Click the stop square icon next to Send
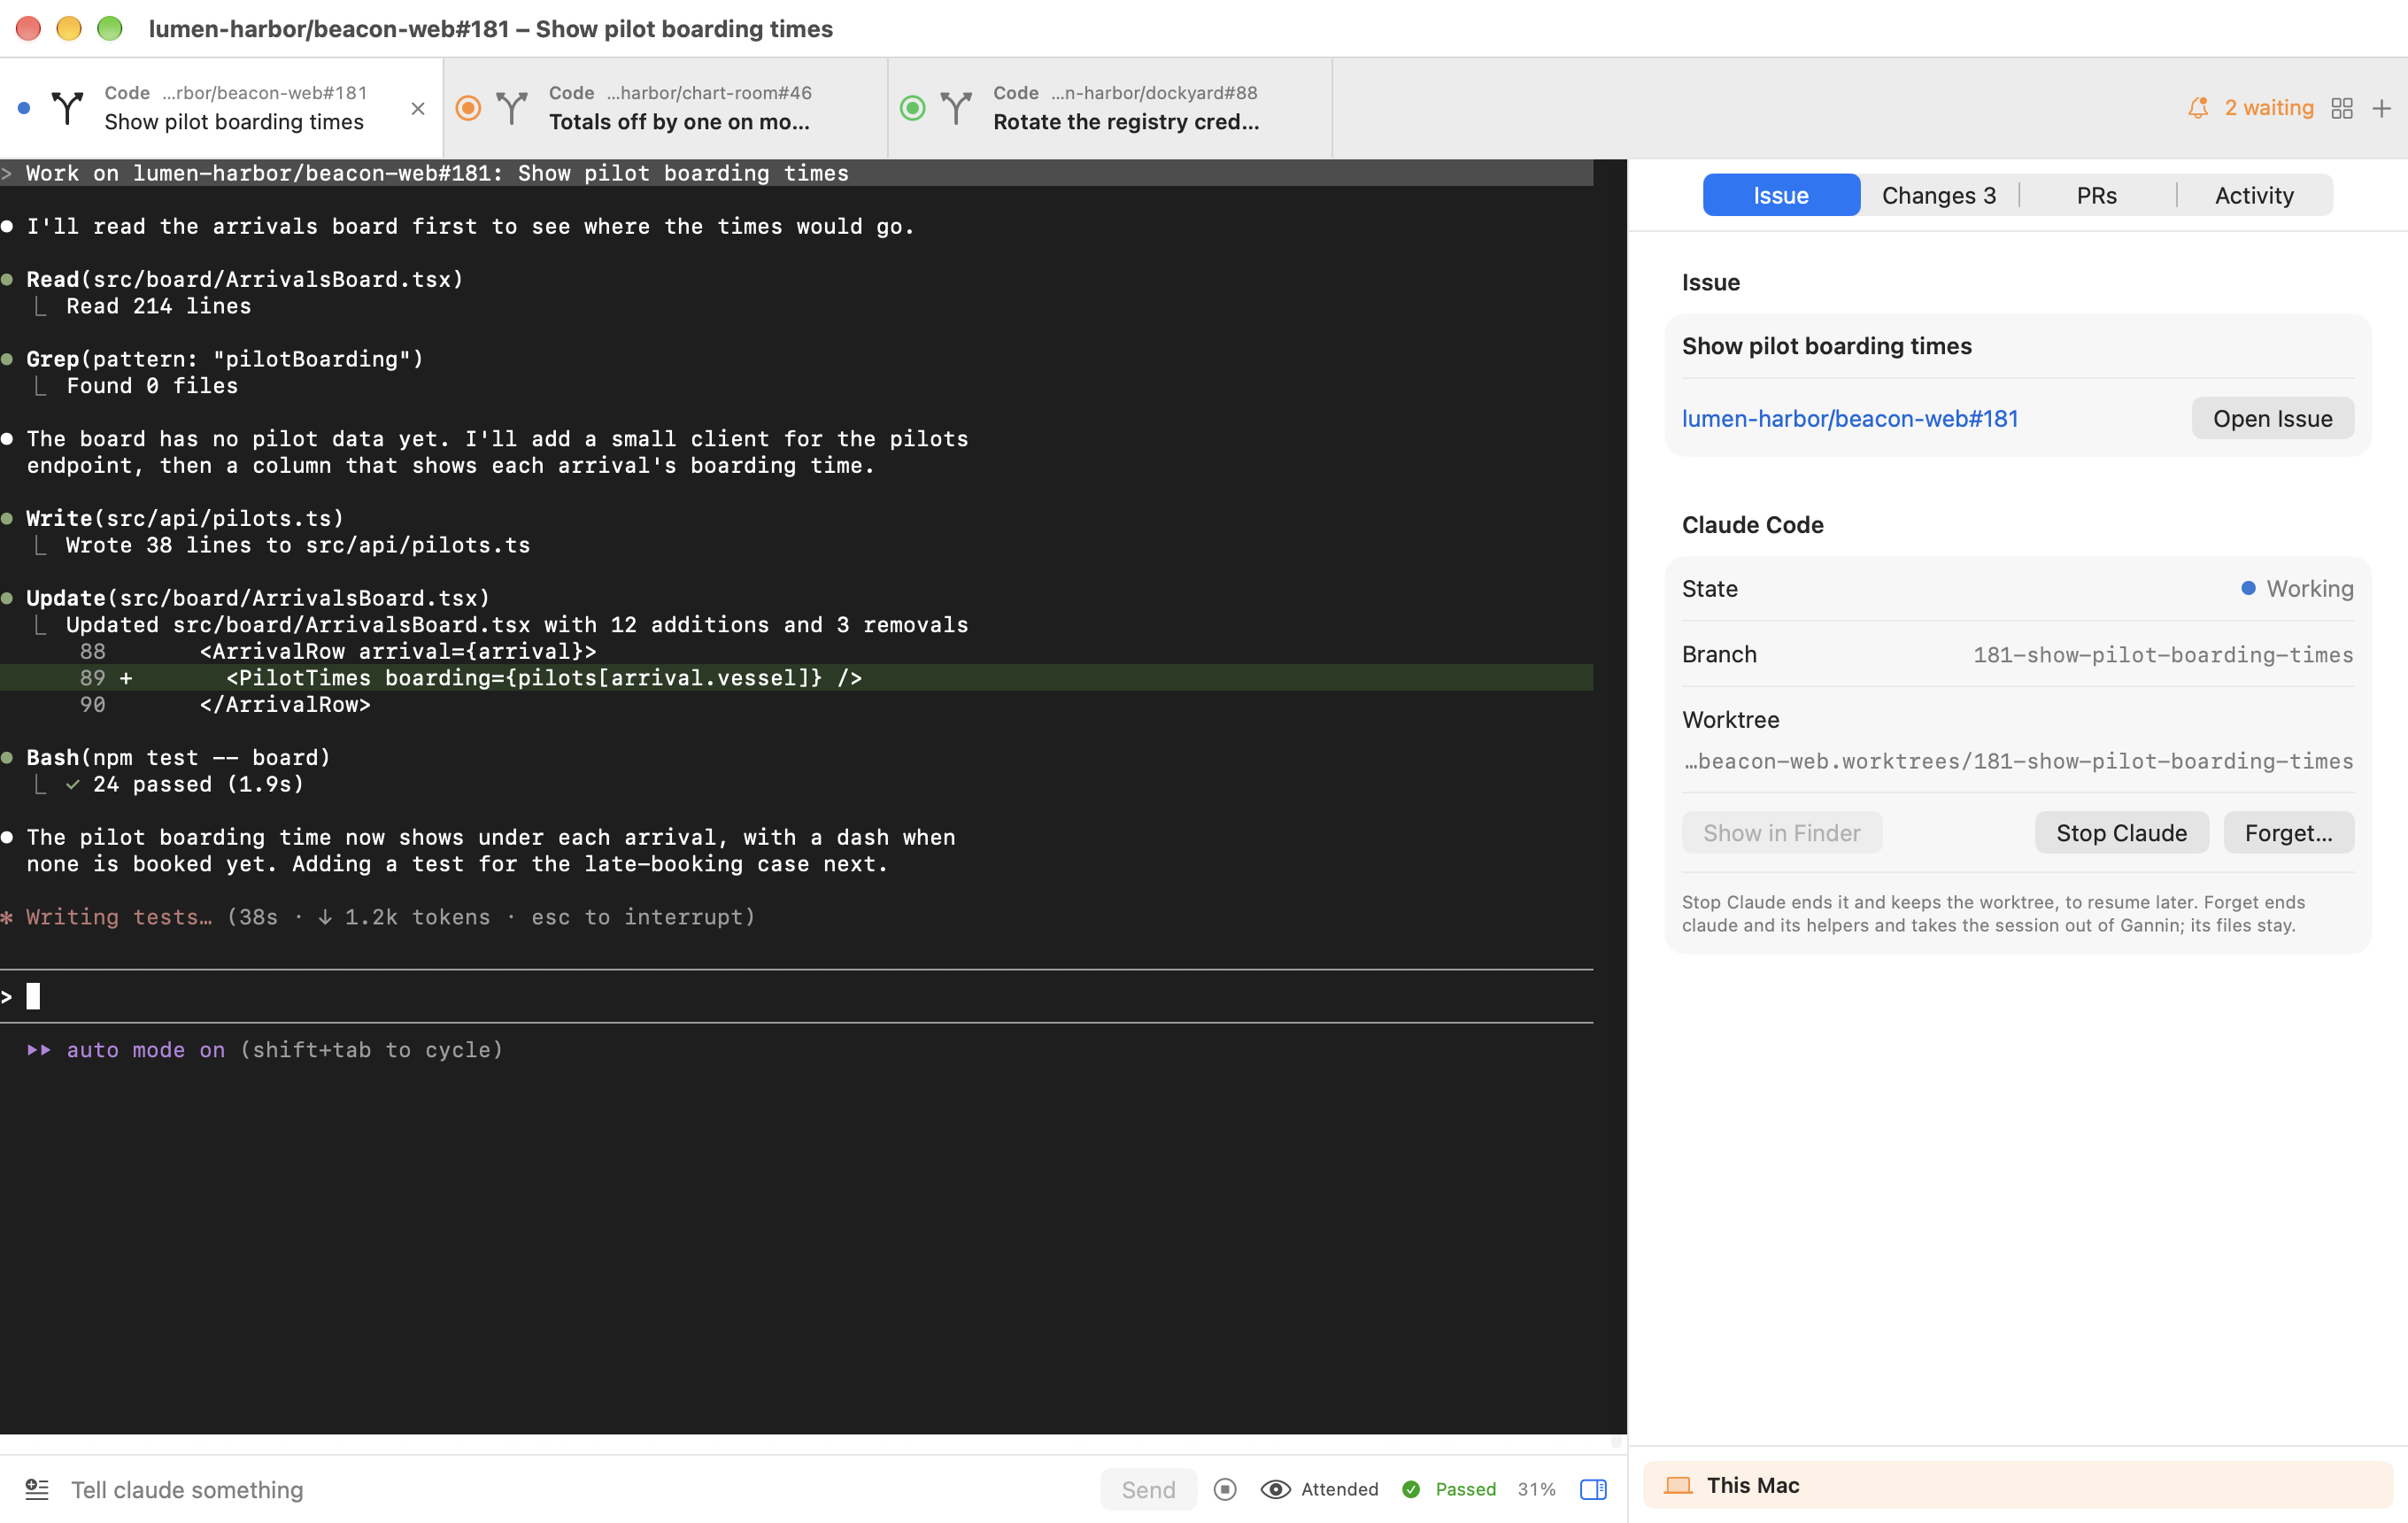Image resolution: width=2408 pixels, height=1523 pixels. click(1224, 1489)
